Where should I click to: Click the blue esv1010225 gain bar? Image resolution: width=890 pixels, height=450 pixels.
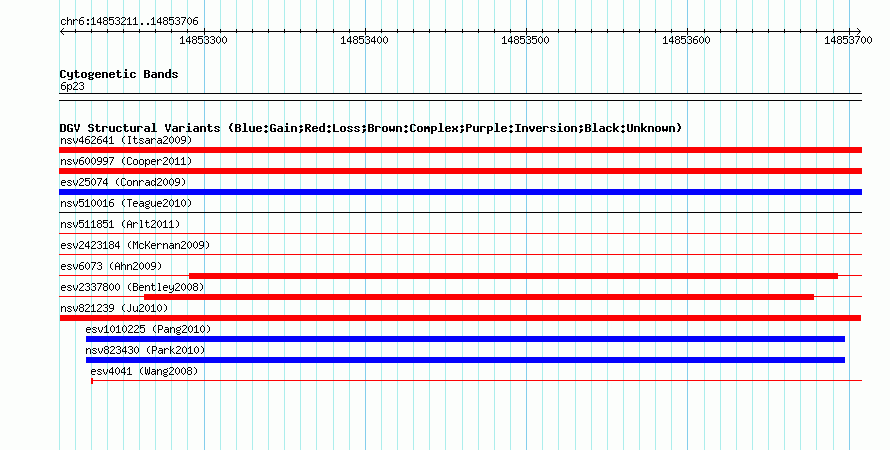click(x=465, y=339)
